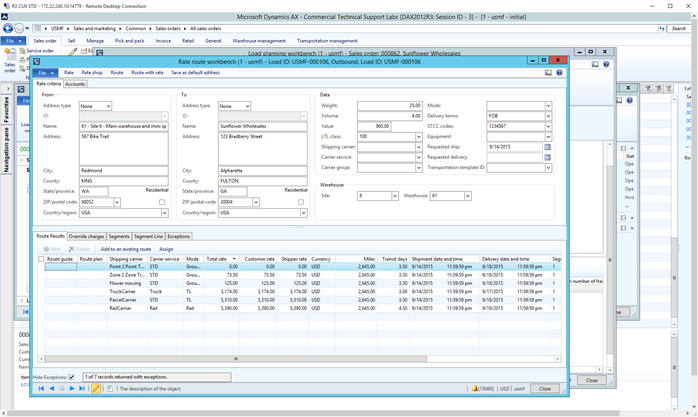
Task: Open calendar picker for Requested delivery date
Action: pyautogui.click(x=547, y=157)
